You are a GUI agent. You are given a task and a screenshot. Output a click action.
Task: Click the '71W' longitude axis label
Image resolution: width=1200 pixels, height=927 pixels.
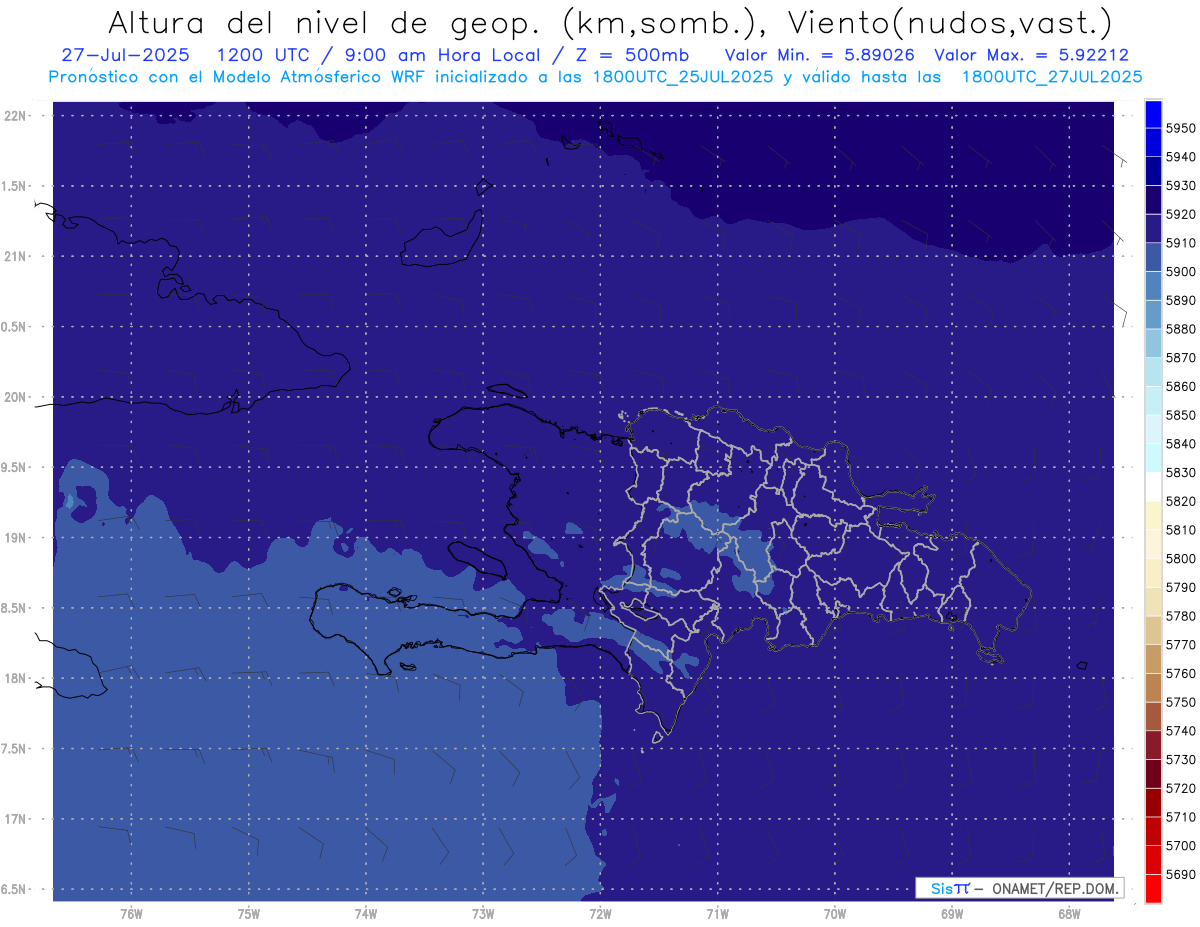717,913
